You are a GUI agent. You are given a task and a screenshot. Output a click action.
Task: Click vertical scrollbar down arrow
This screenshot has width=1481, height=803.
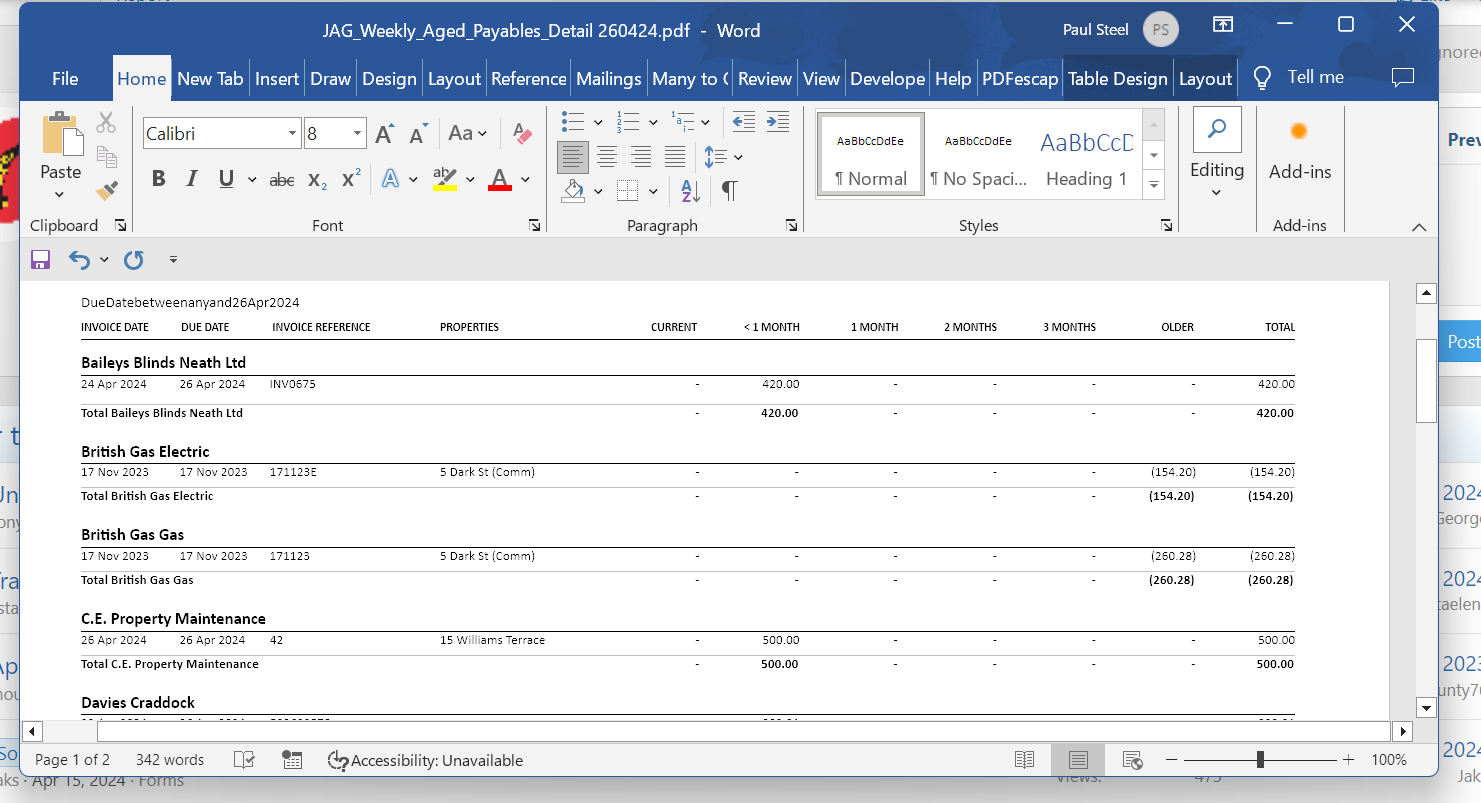tap(1427, 707)
